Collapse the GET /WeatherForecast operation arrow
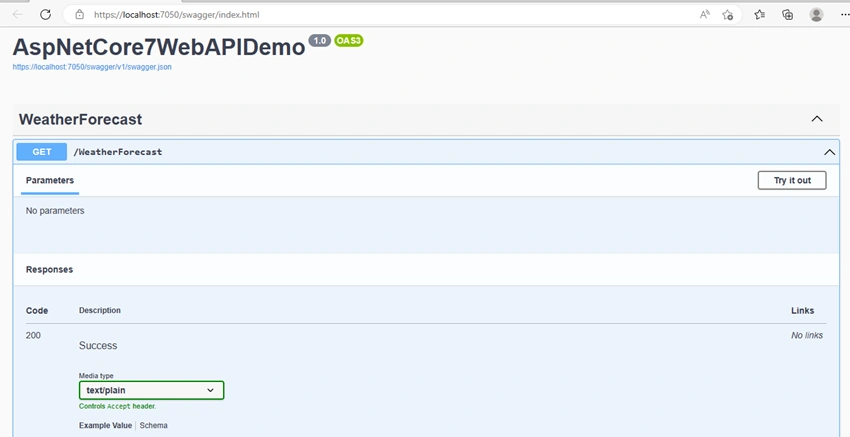Screen dimensions: 850x437 [829, 152]
